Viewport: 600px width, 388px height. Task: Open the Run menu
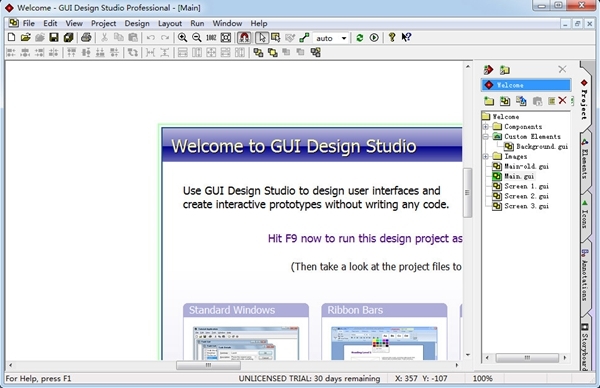coord(197,23)
